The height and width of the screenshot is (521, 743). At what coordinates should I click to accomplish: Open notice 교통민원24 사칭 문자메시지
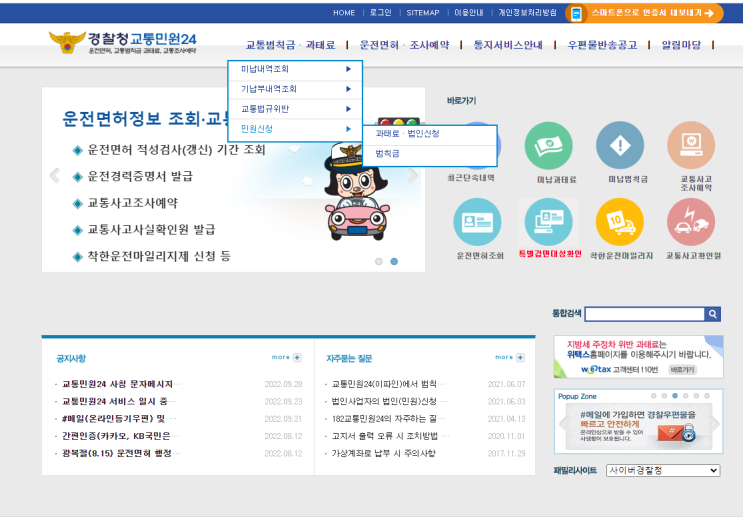pos(121,384)
